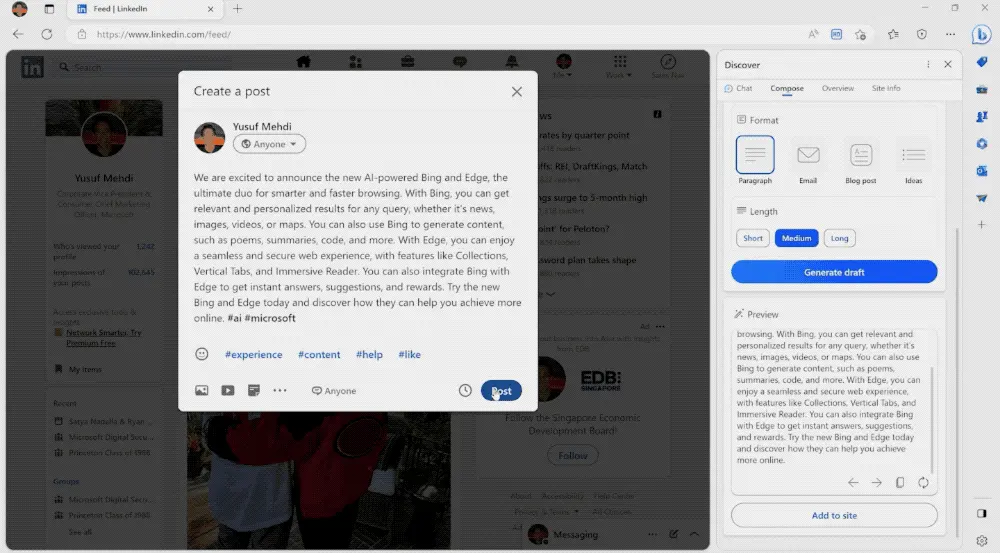Add a photo to the post
This screenshot has width=1000, height=553.
click(x=202, y=390)
